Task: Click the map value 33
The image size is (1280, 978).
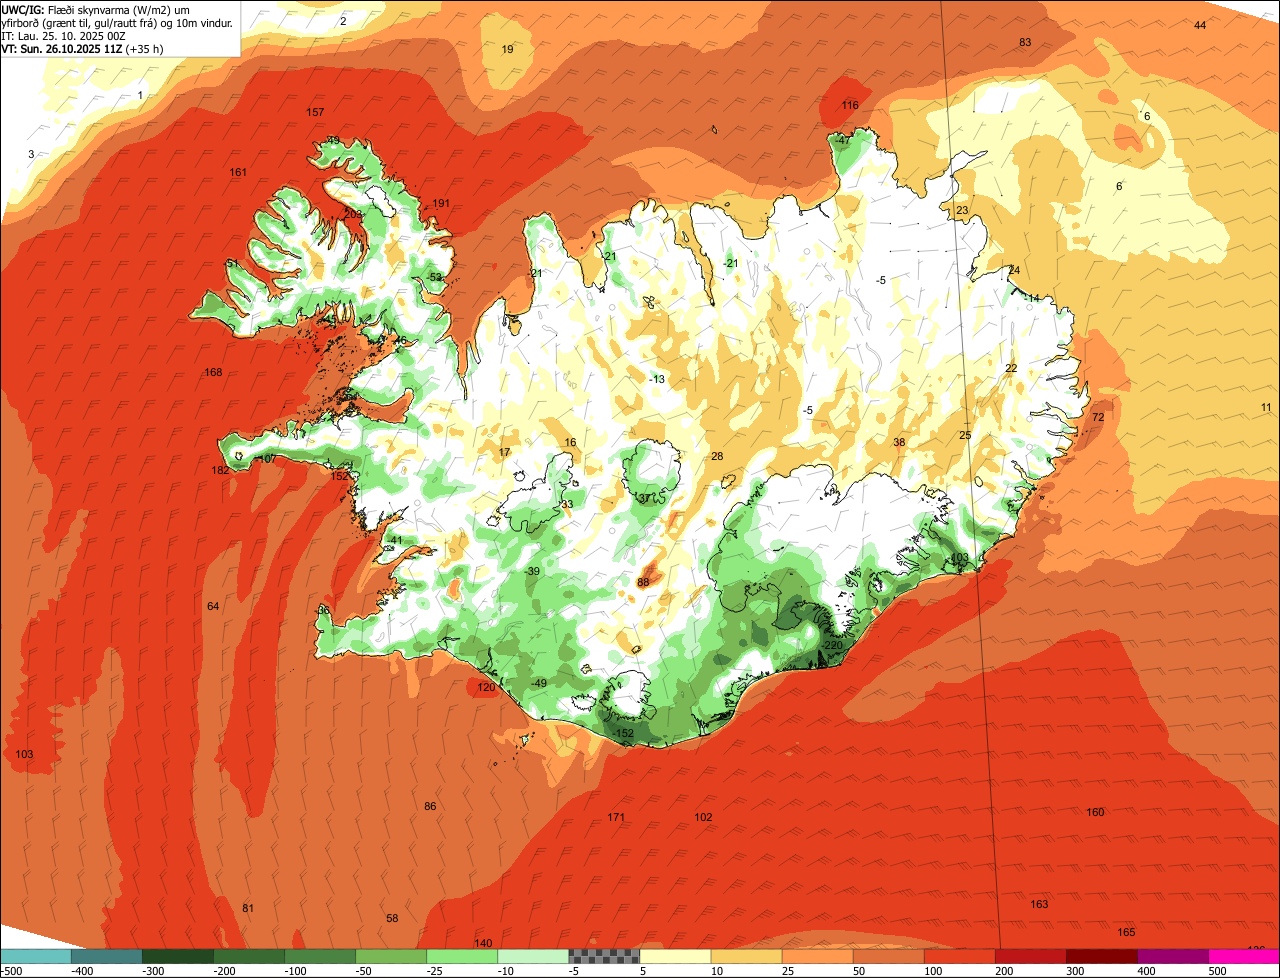Action: [567, 504]
